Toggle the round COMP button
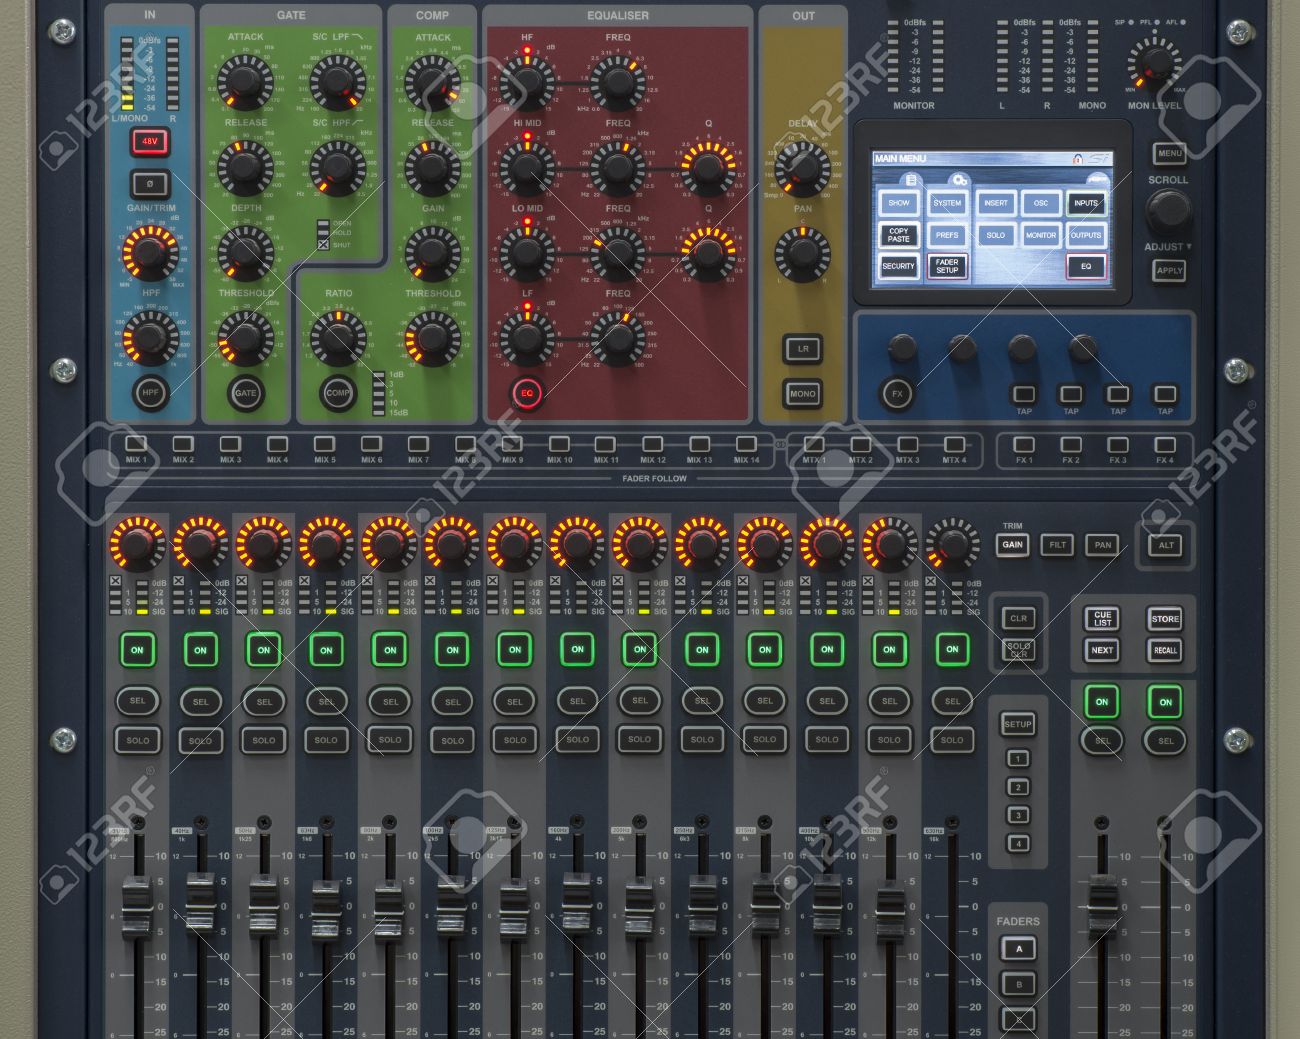The image size is (1300, 1039). [x=338, y=393]
